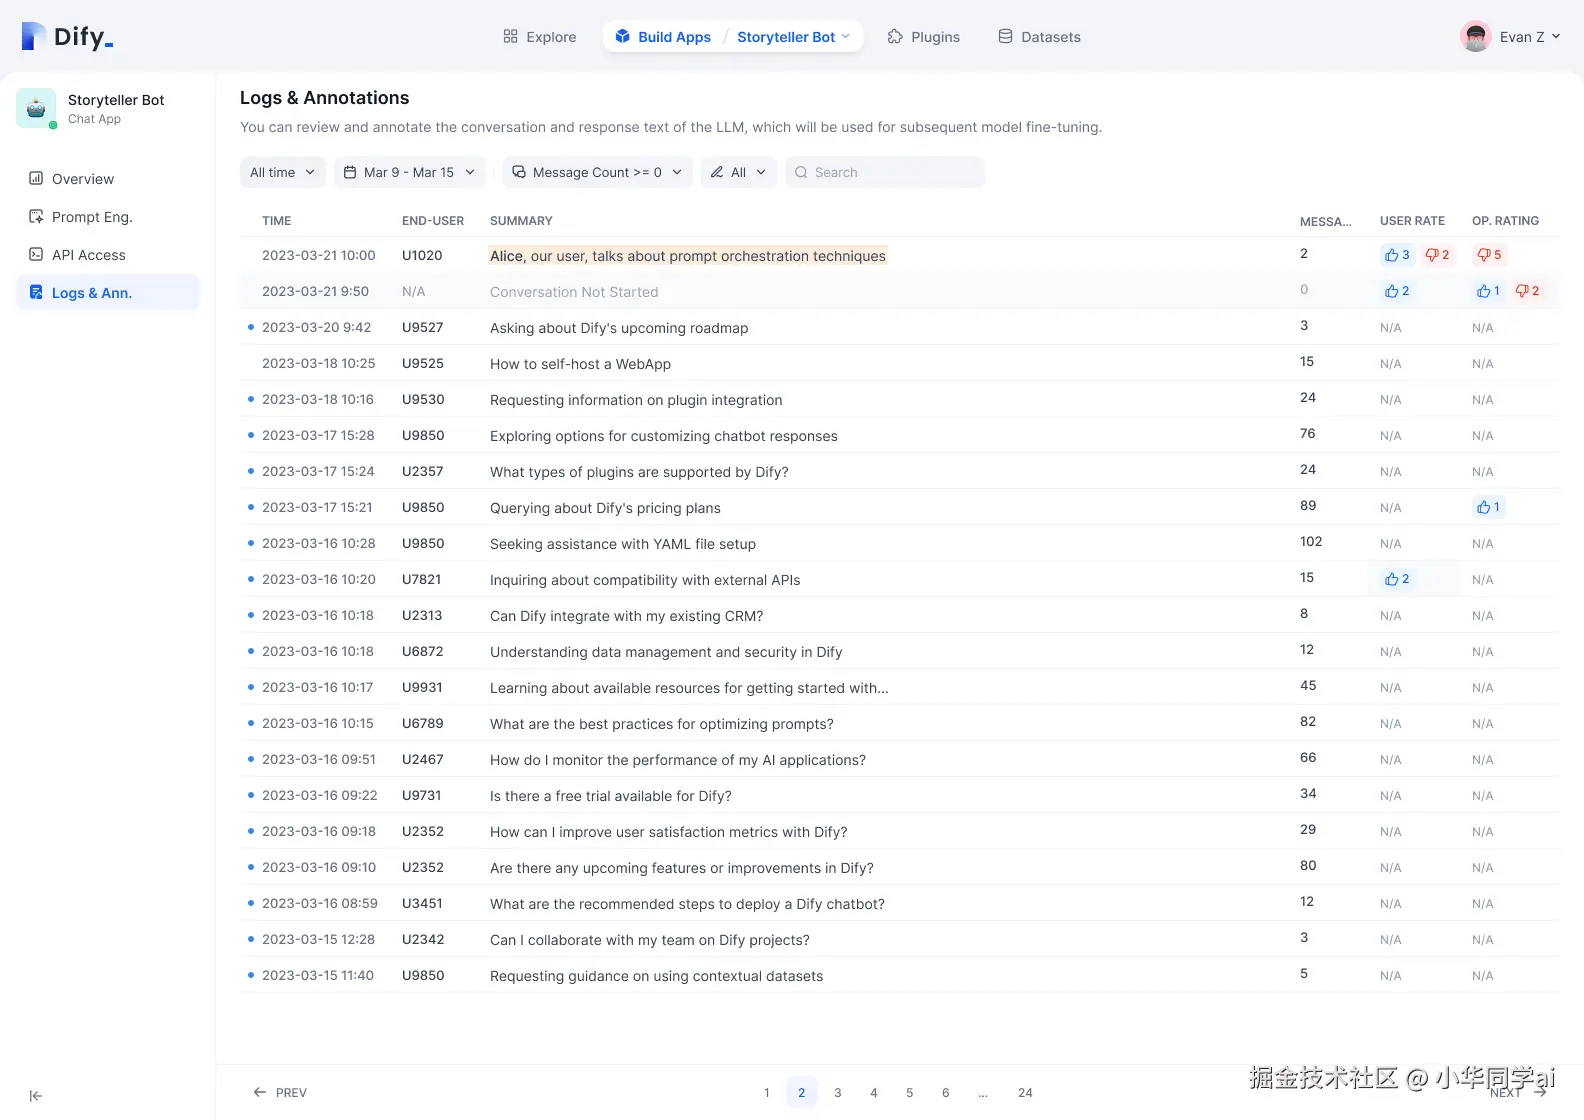The width and height of the screenshot is (1584, 1120).
Task: Click the Explore grid icon
Action: (510, 36)
